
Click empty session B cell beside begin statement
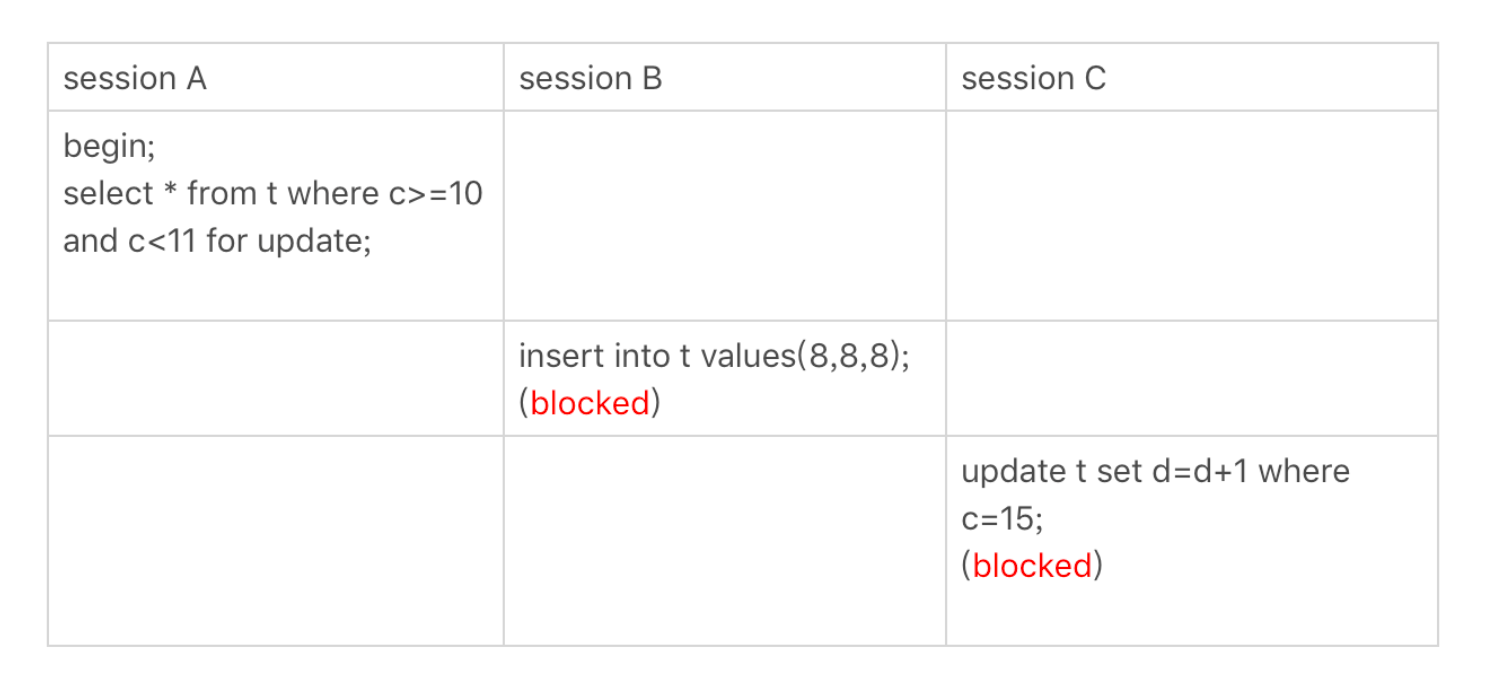coord(724,216)
